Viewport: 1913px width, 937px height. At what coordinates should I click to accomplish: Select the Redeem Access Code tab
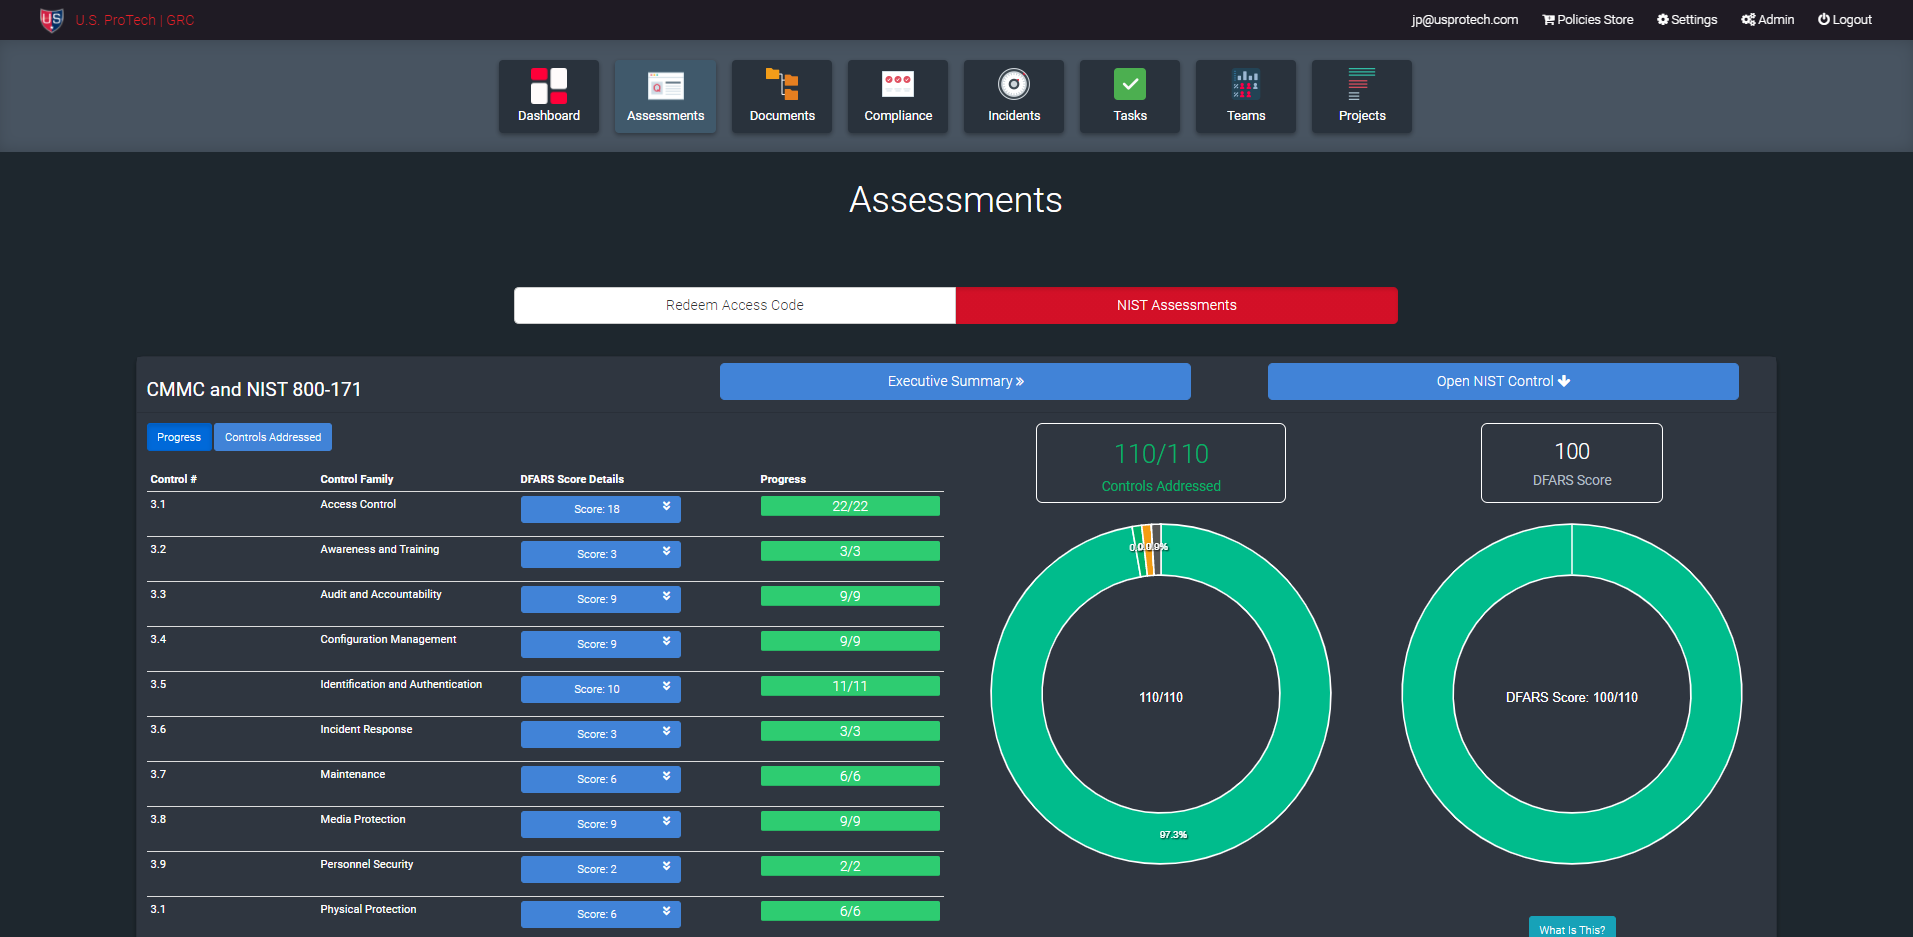pos(735,305)
